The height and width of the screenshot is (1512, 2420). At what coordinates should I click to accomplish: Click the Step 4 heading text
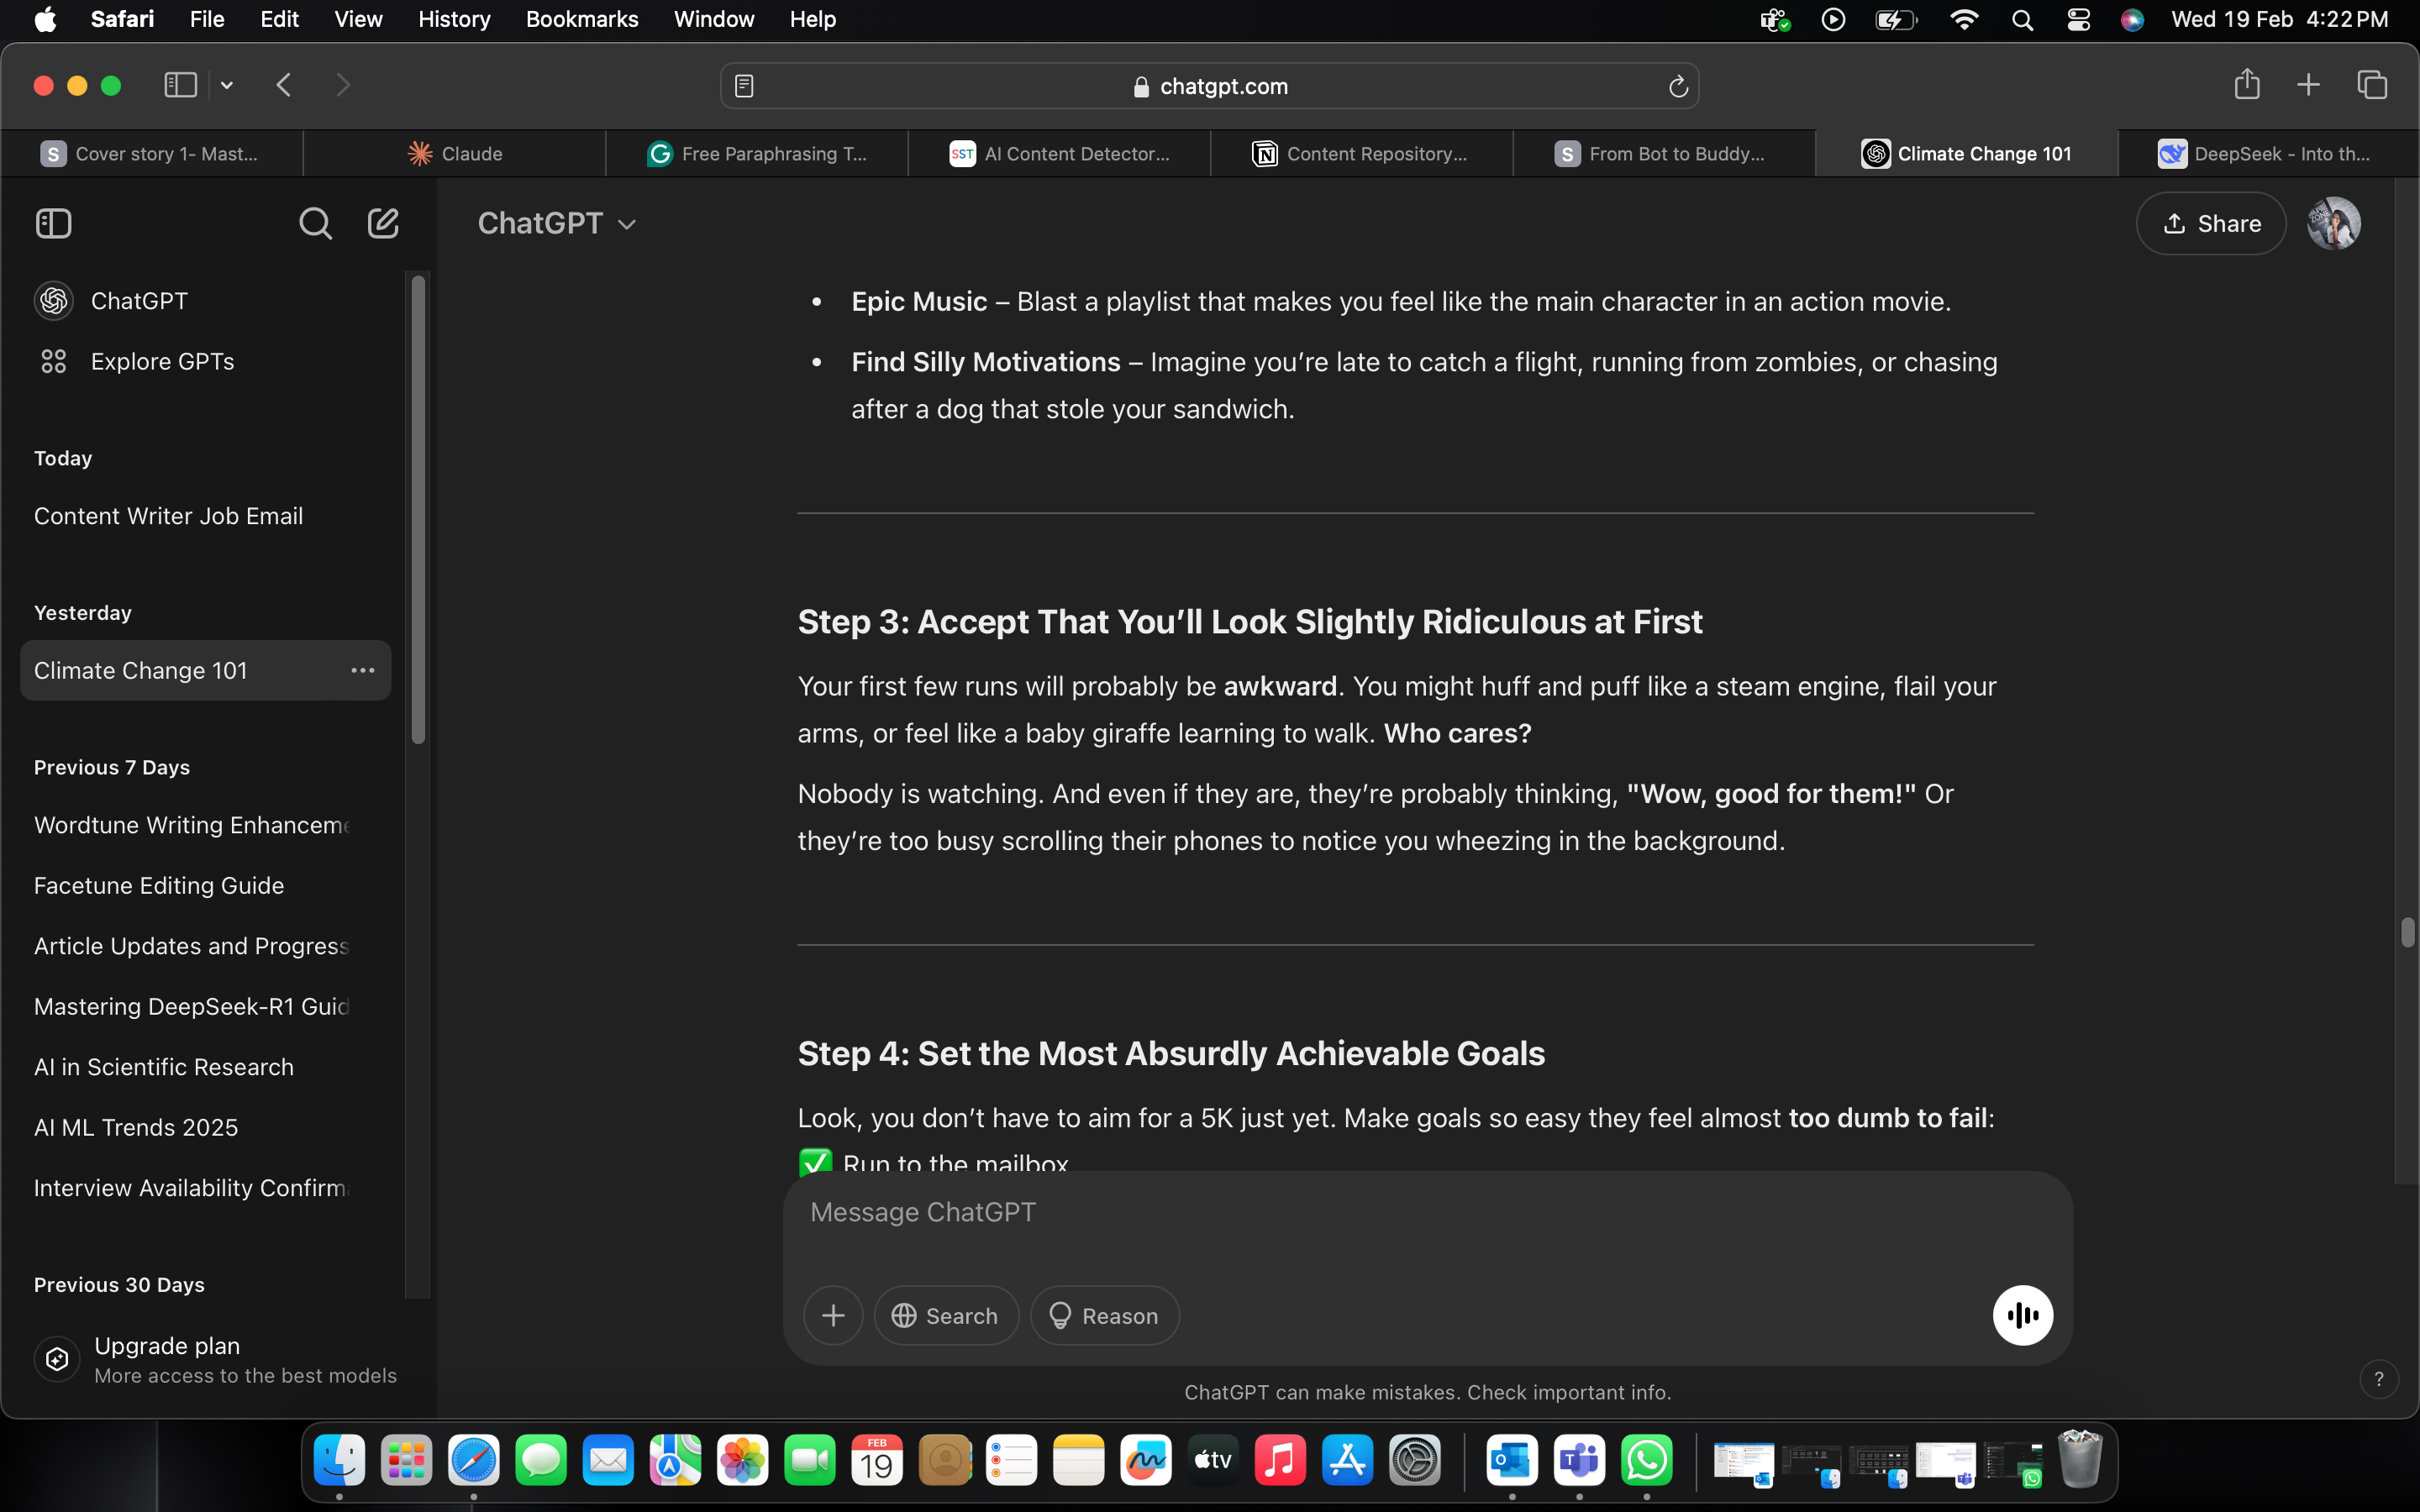(1171, 1054)
